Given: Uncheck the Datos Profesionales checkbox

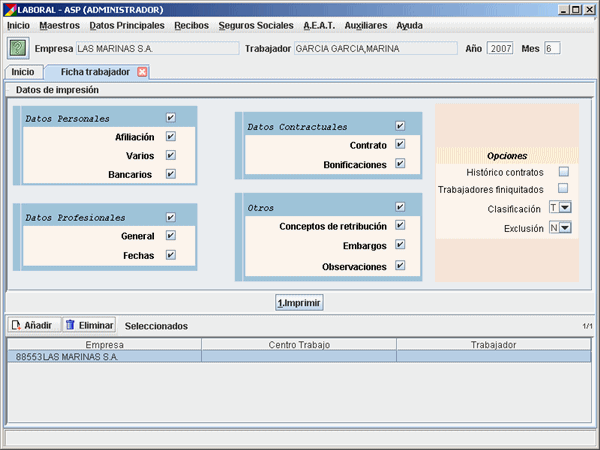Looking at the screenshot, I should click(x=171, y=217).
